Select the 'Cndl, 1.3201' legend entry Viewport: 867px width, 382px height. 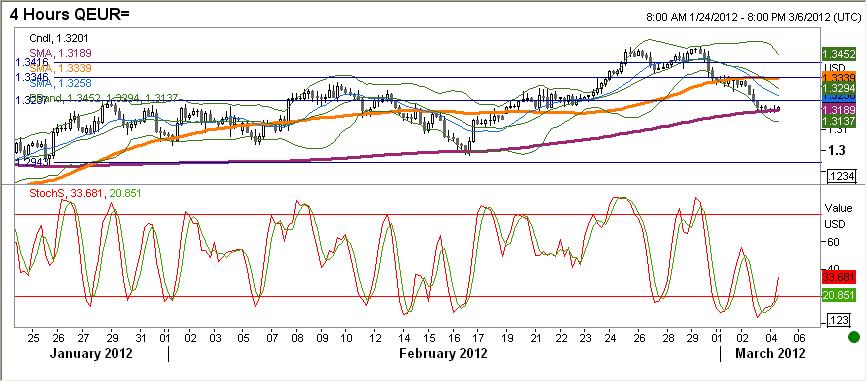point(59,38)
